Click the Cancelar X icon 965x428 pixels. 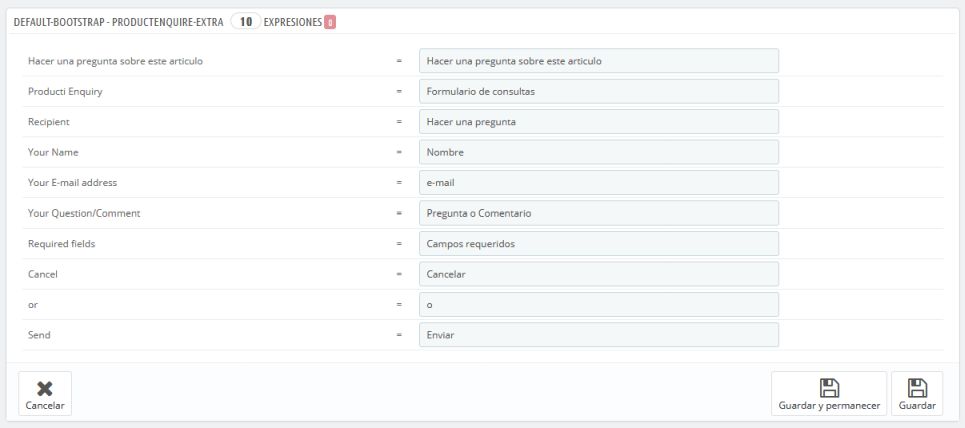click(44, 387)
